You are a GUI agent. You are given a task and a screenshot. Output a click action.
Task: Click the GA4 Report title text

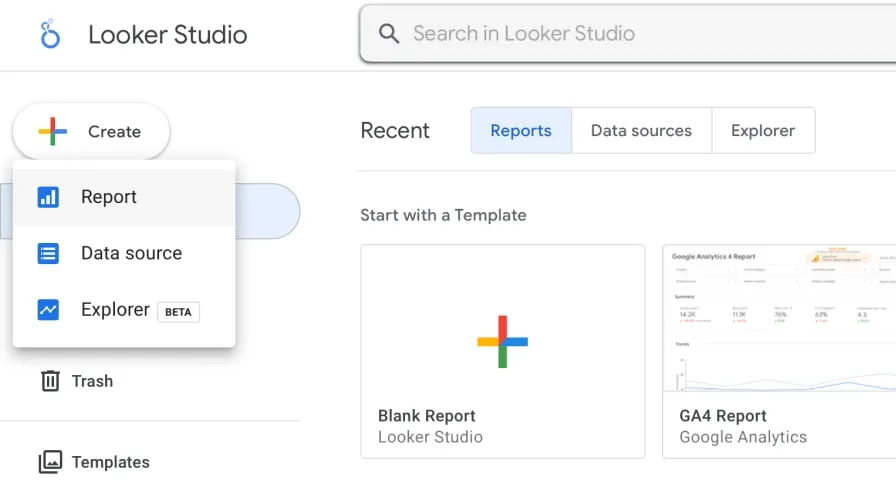[x=723, y=416]
